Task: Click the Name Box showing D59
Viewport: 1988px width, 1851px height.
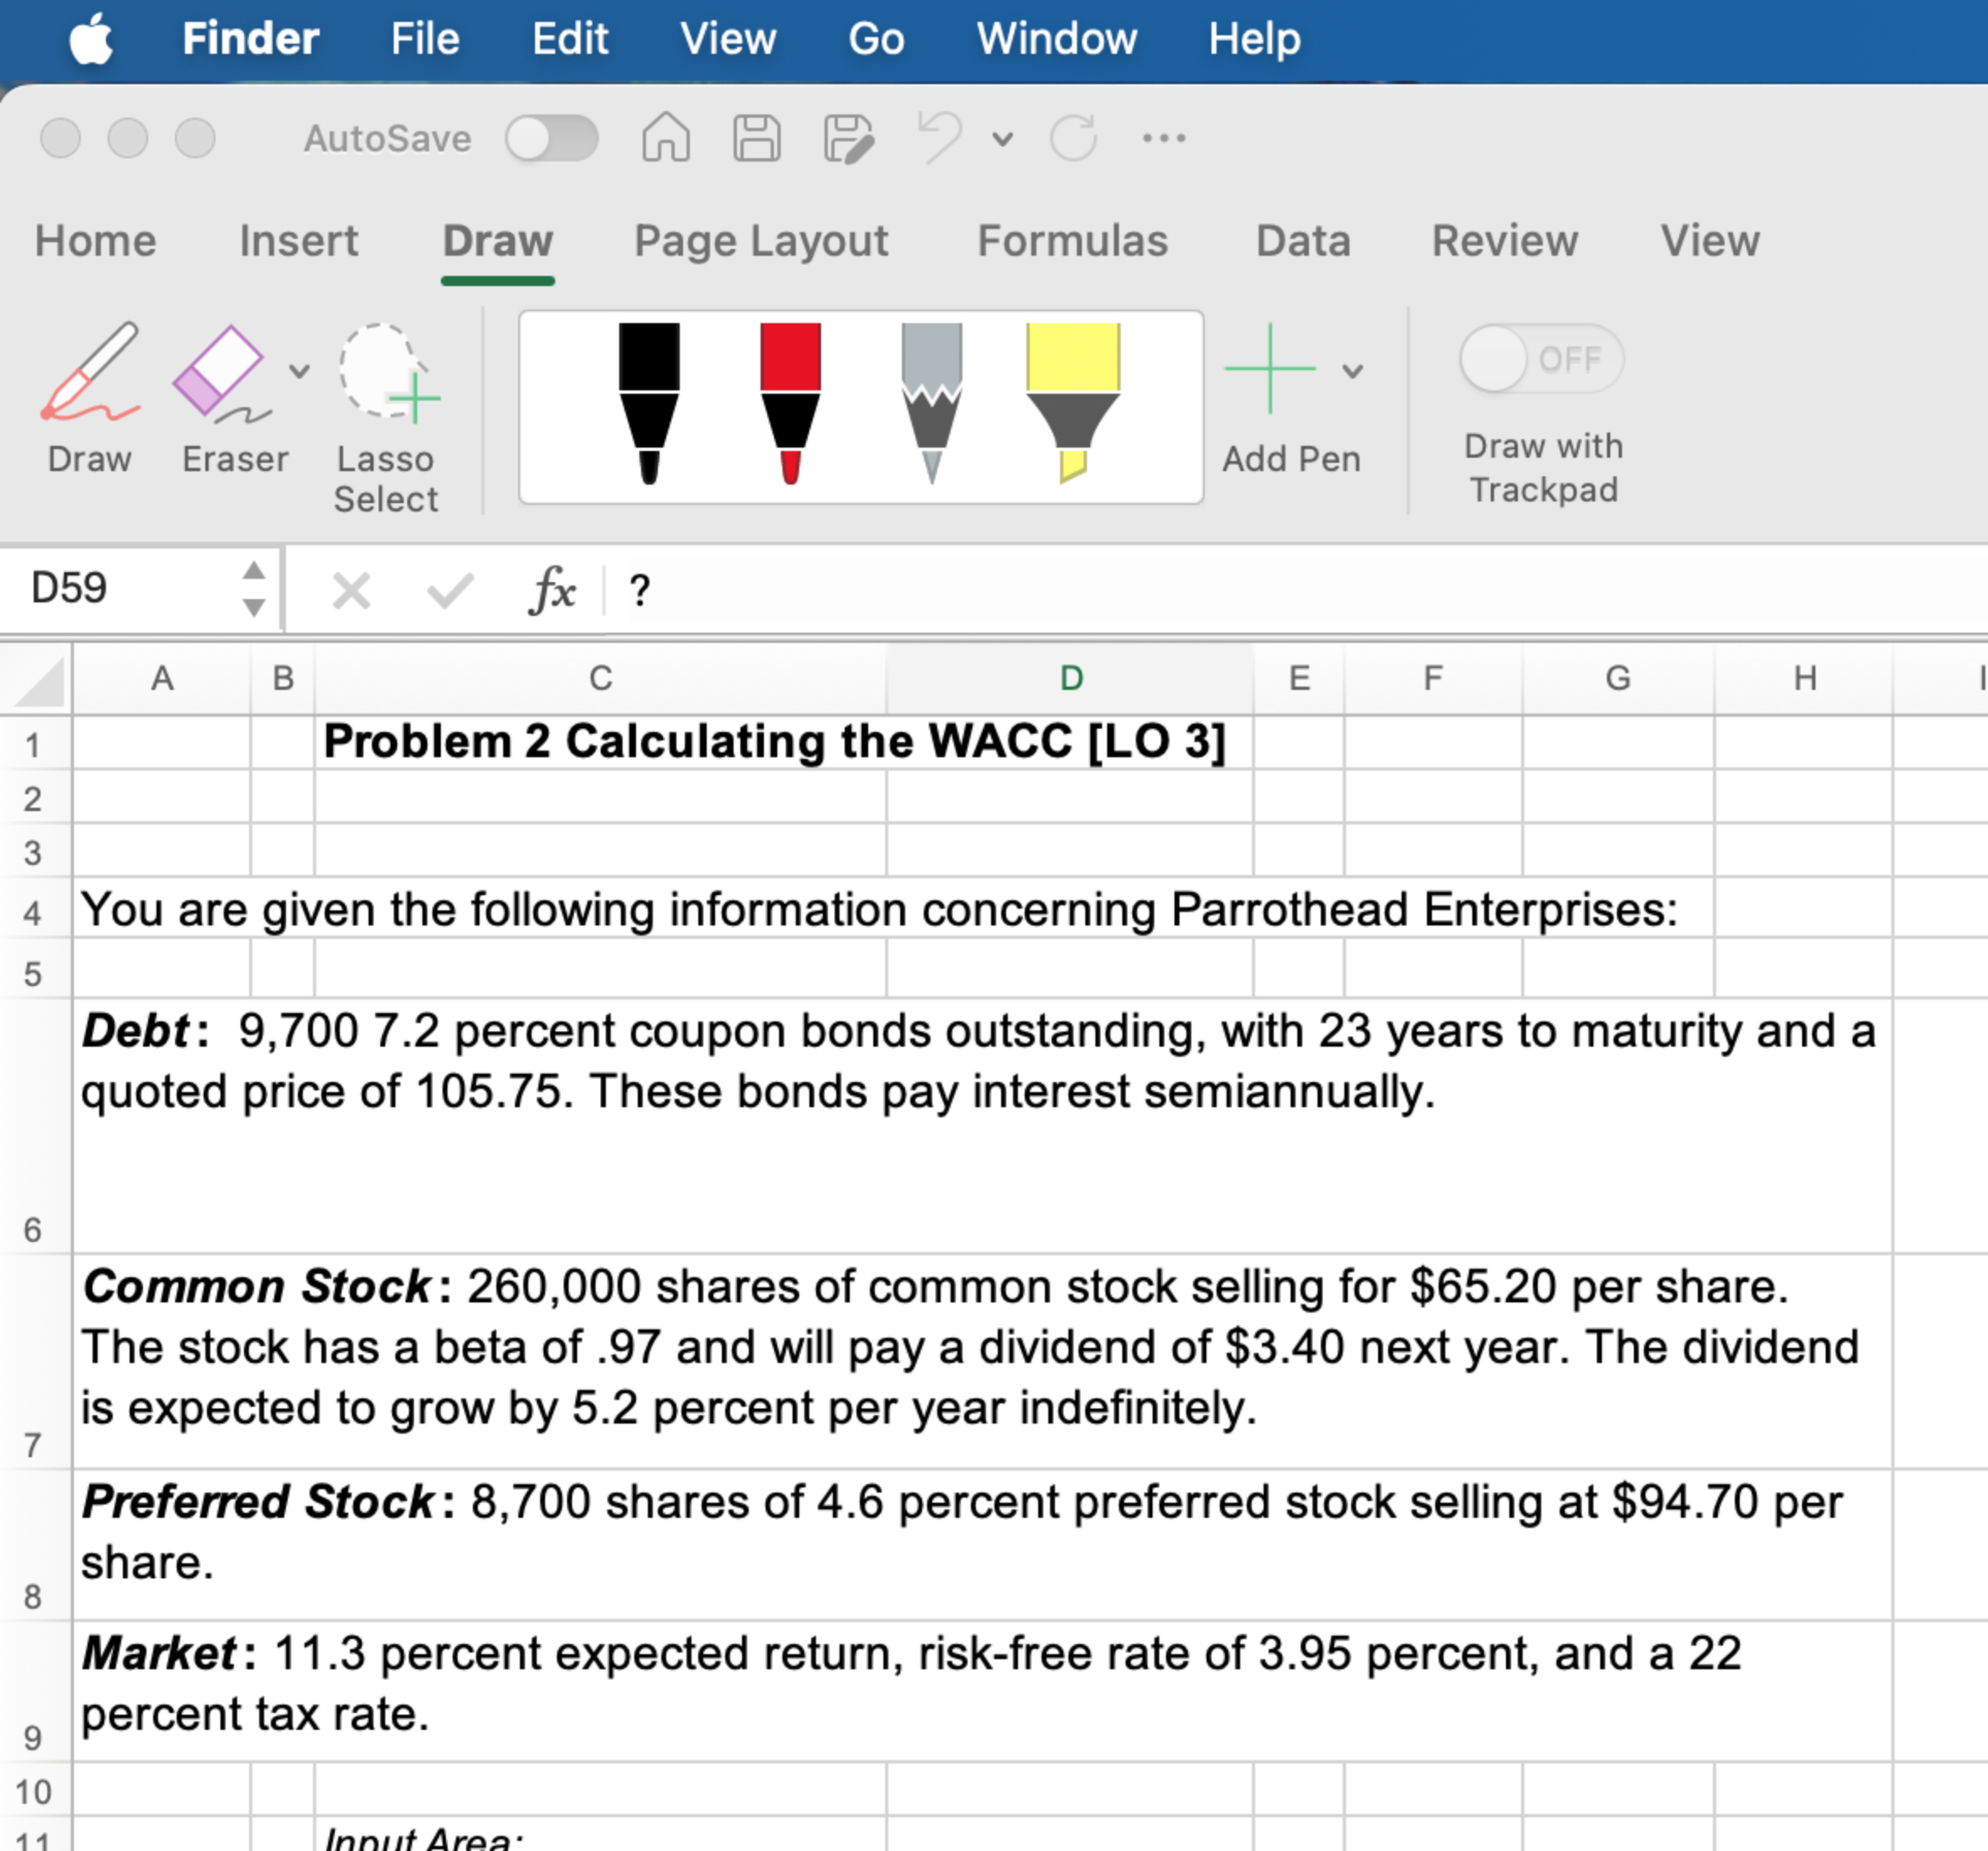Action: (x=115, y=590)
